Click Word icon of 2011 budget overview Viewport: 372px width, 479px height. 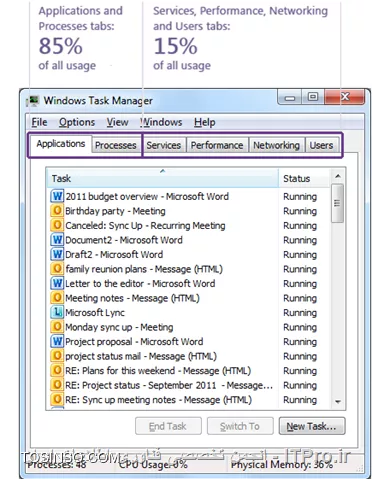pos(57,196)
